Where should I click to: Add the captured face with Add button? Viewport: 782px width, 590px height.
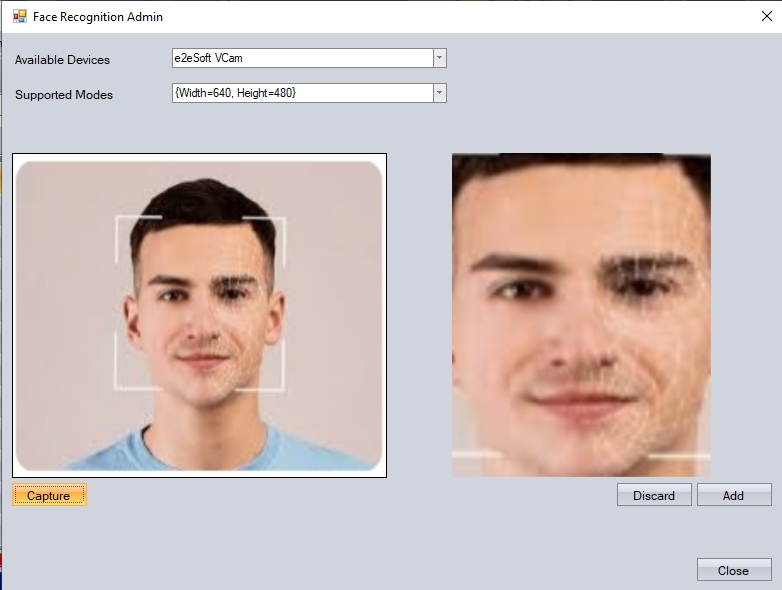point(733,495)
